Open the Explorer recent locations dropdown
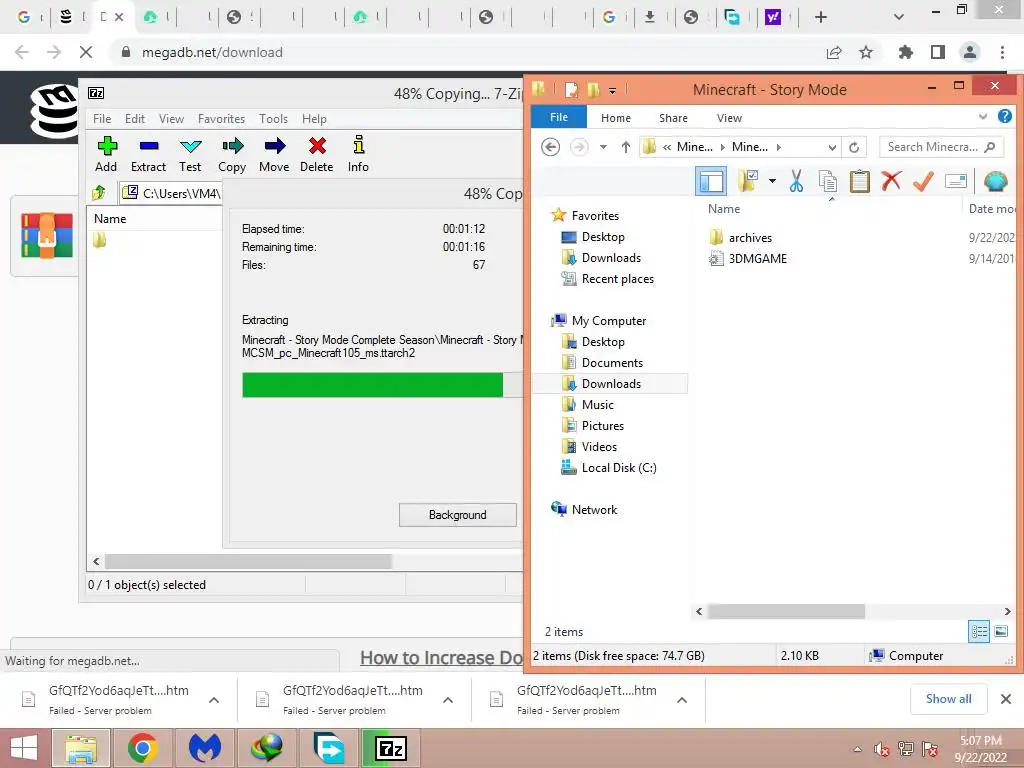Image resolution: width=1024 pixels, height=768 pixels. click(603, 147)
